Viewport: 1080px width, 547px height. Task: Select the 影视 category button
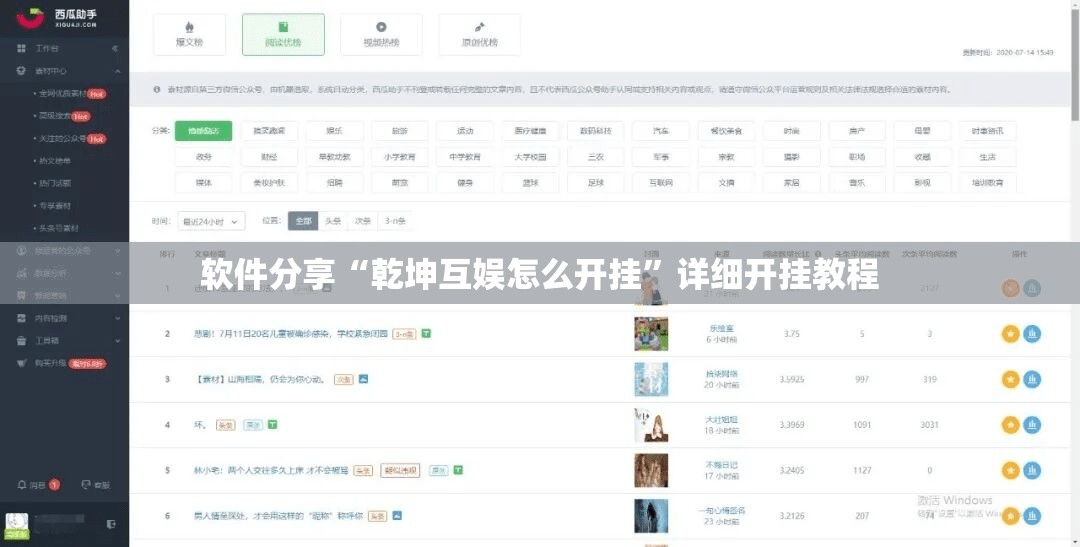coord(922,183)
